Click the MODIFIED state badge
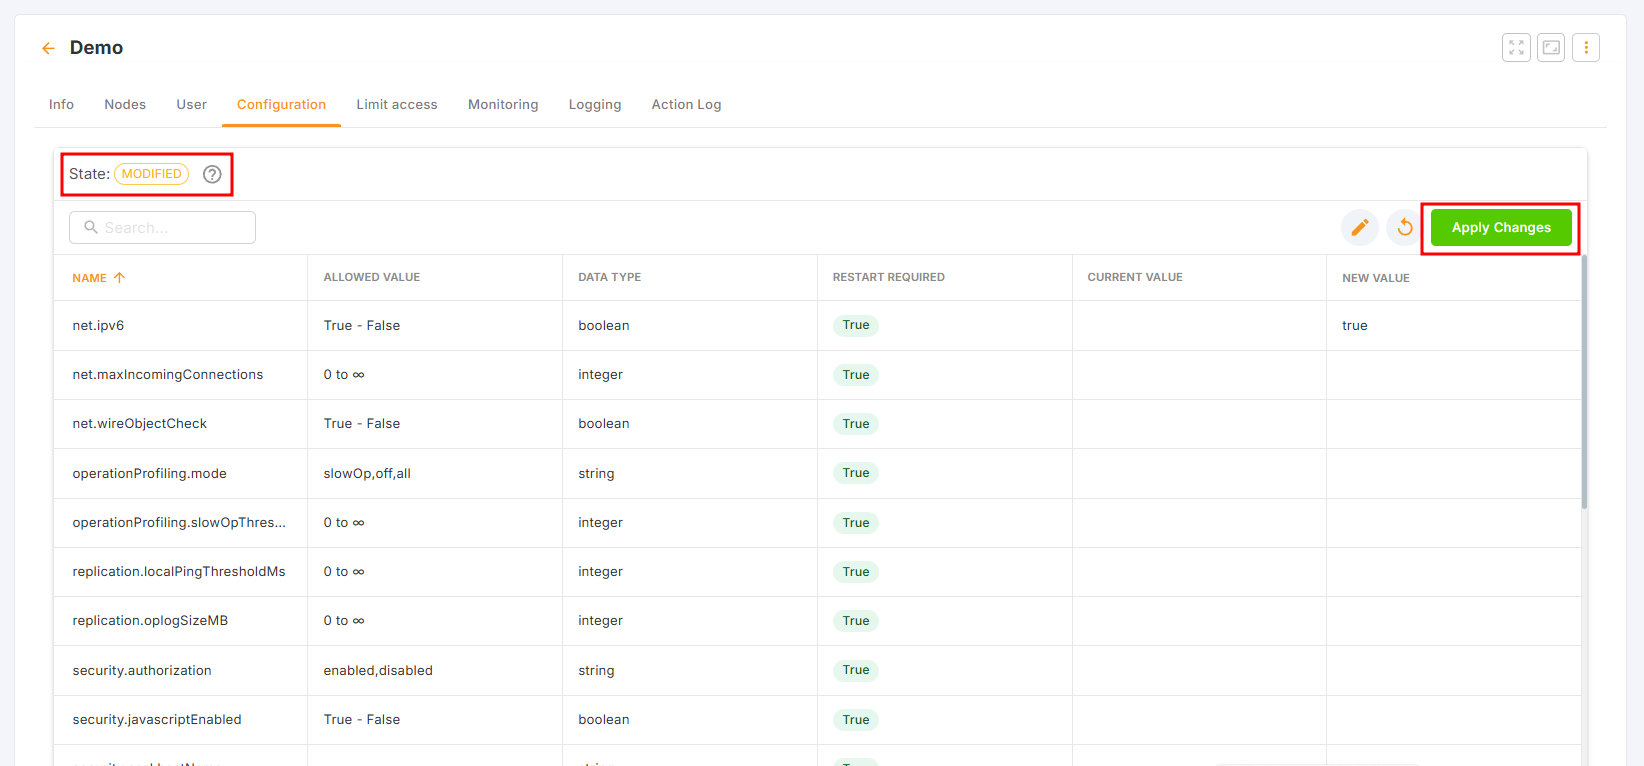This screenshot has height=766, width=1644. coord(152,174)
